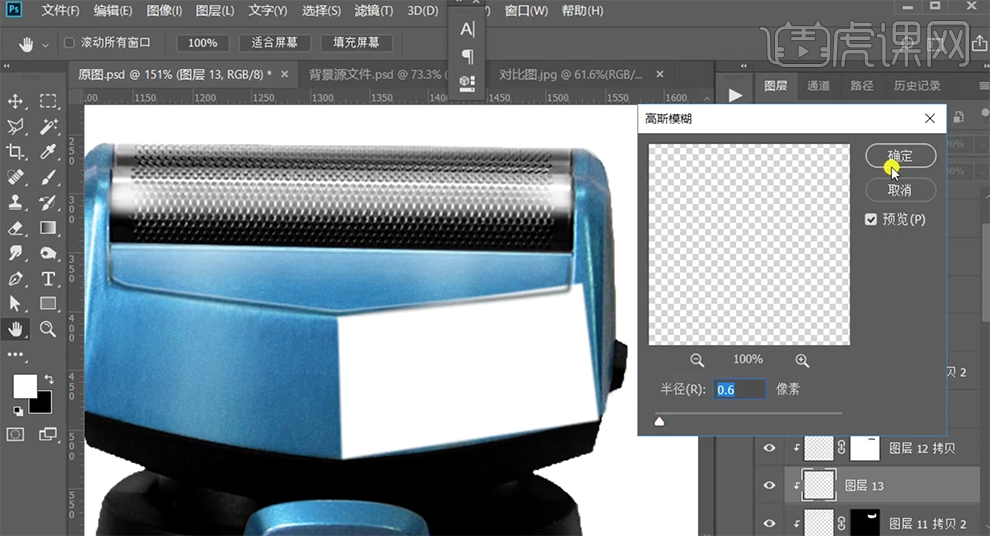Image resolution: width=990 pixels, height=536 pixels.
Task: Click 取消 to cancel Gaussian Blur
Action: [x=900, y=190]
